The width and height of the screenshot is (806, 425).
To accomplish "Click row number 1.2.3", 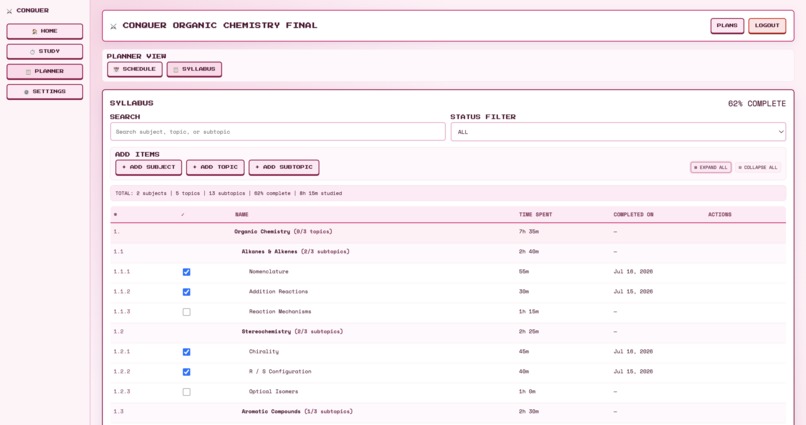I will [122, 392].
